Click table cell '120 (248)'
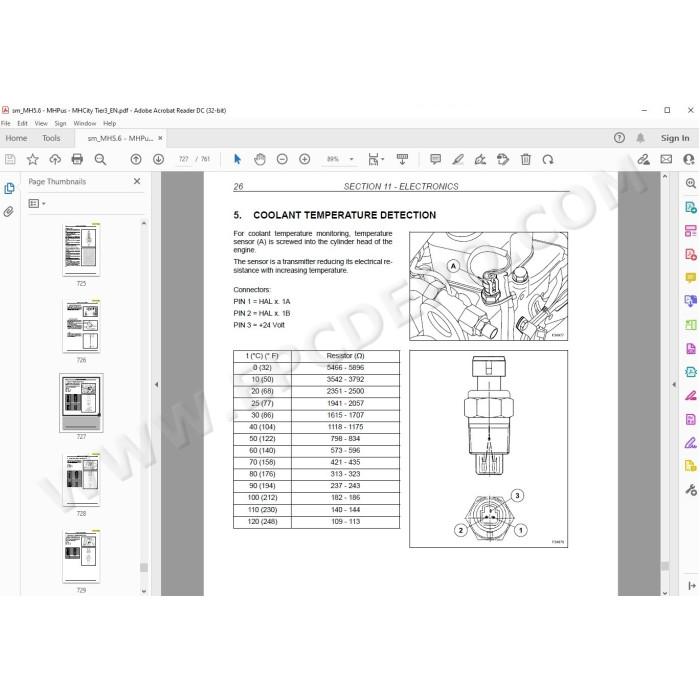The image size is (700, 700). [262, 522]
